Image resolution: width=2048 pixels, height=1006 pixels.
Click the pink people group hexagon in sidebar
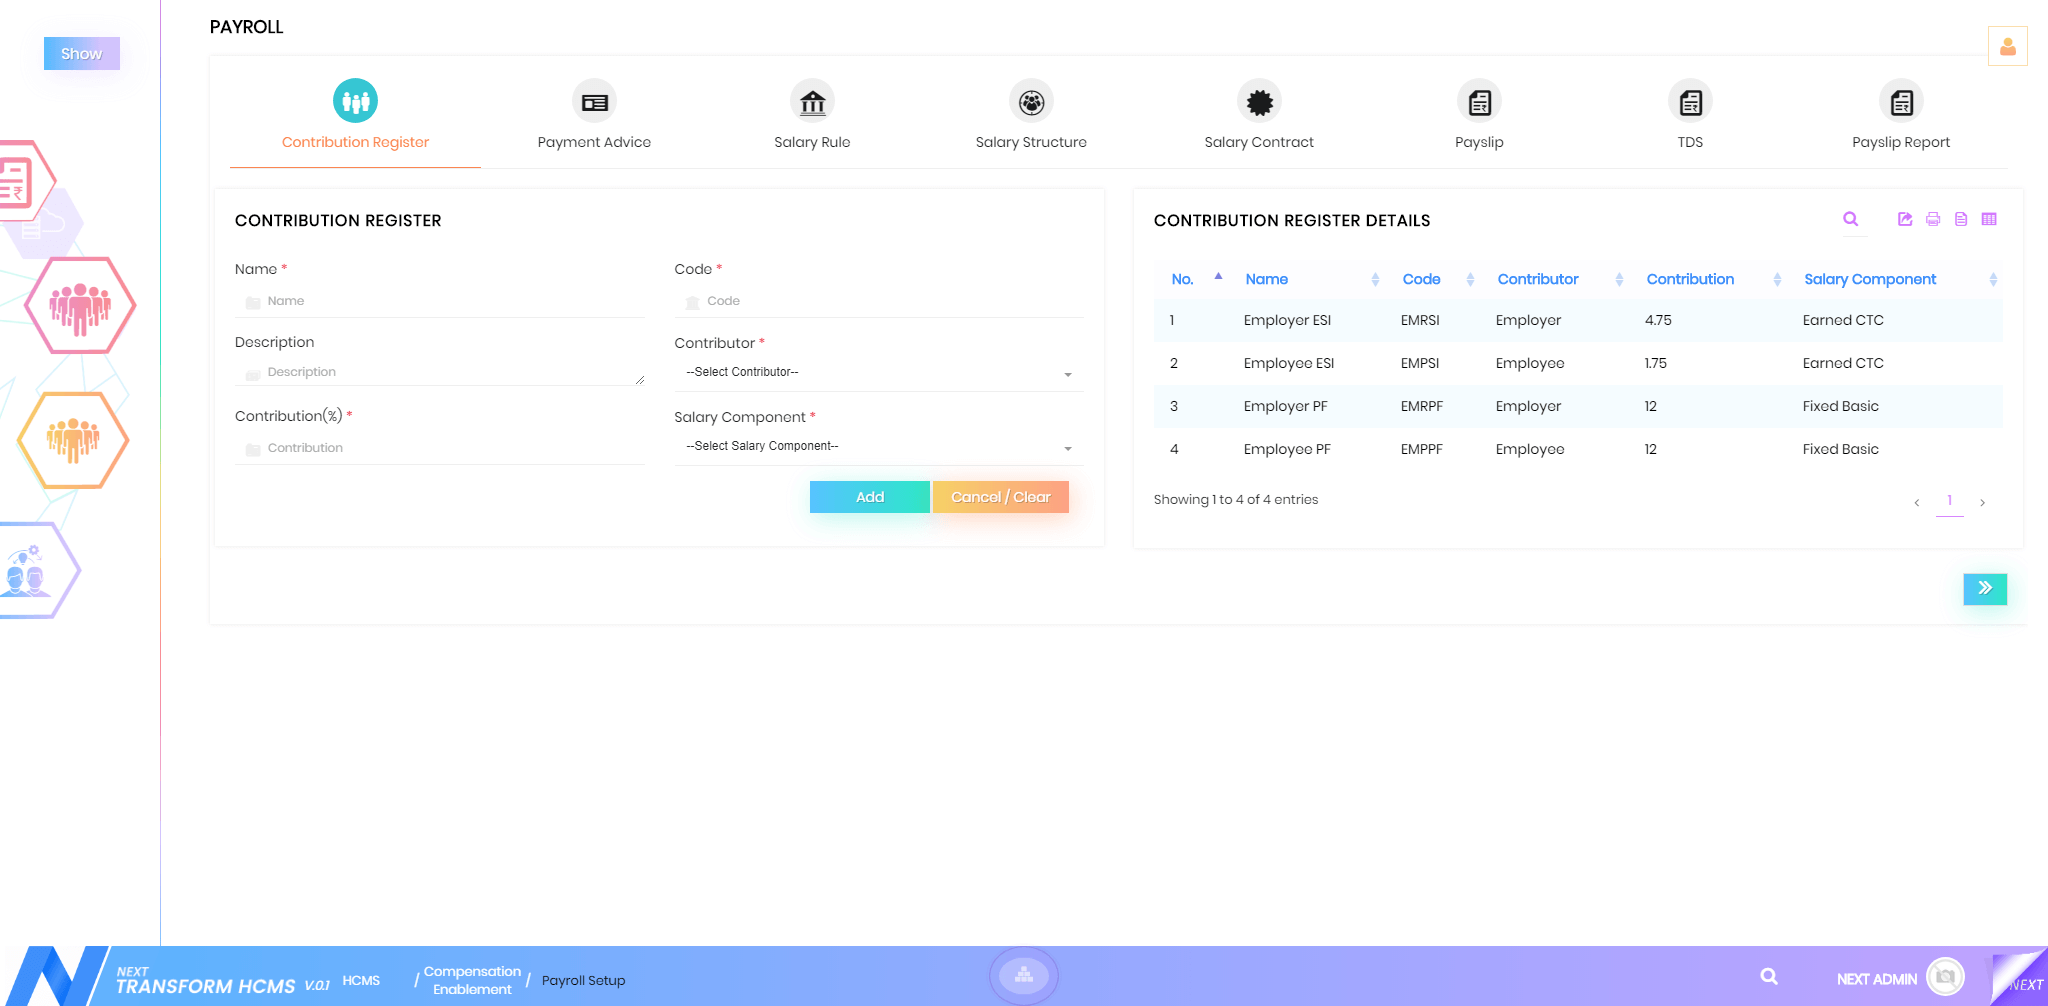[80, 305]
